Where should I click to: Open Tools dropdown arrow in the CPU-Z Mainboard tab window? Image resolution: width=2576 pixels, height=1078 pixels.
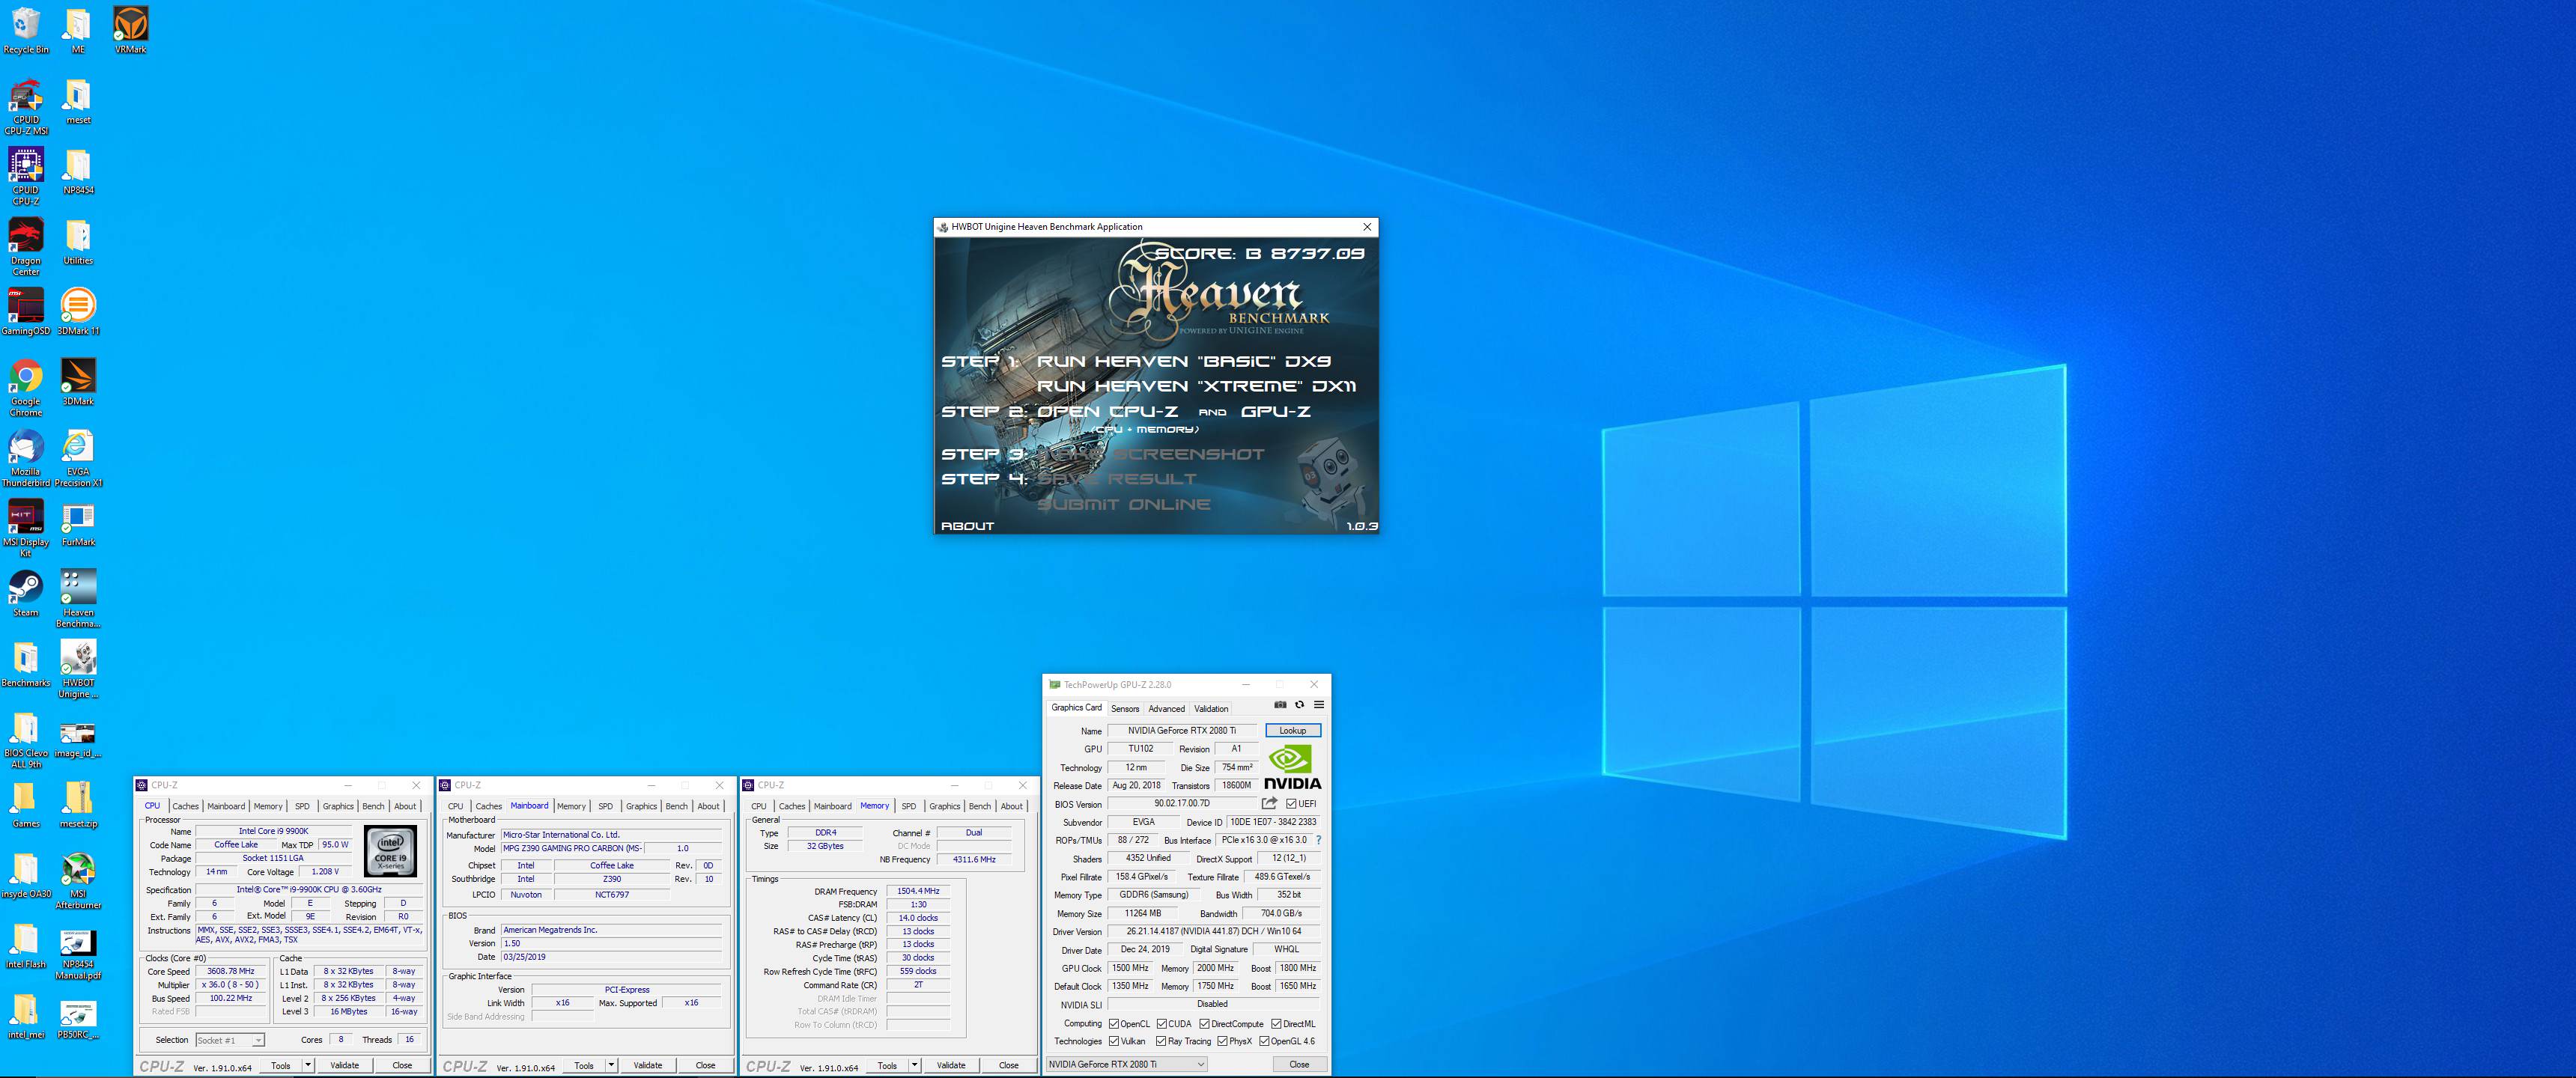pos(611,1065)
